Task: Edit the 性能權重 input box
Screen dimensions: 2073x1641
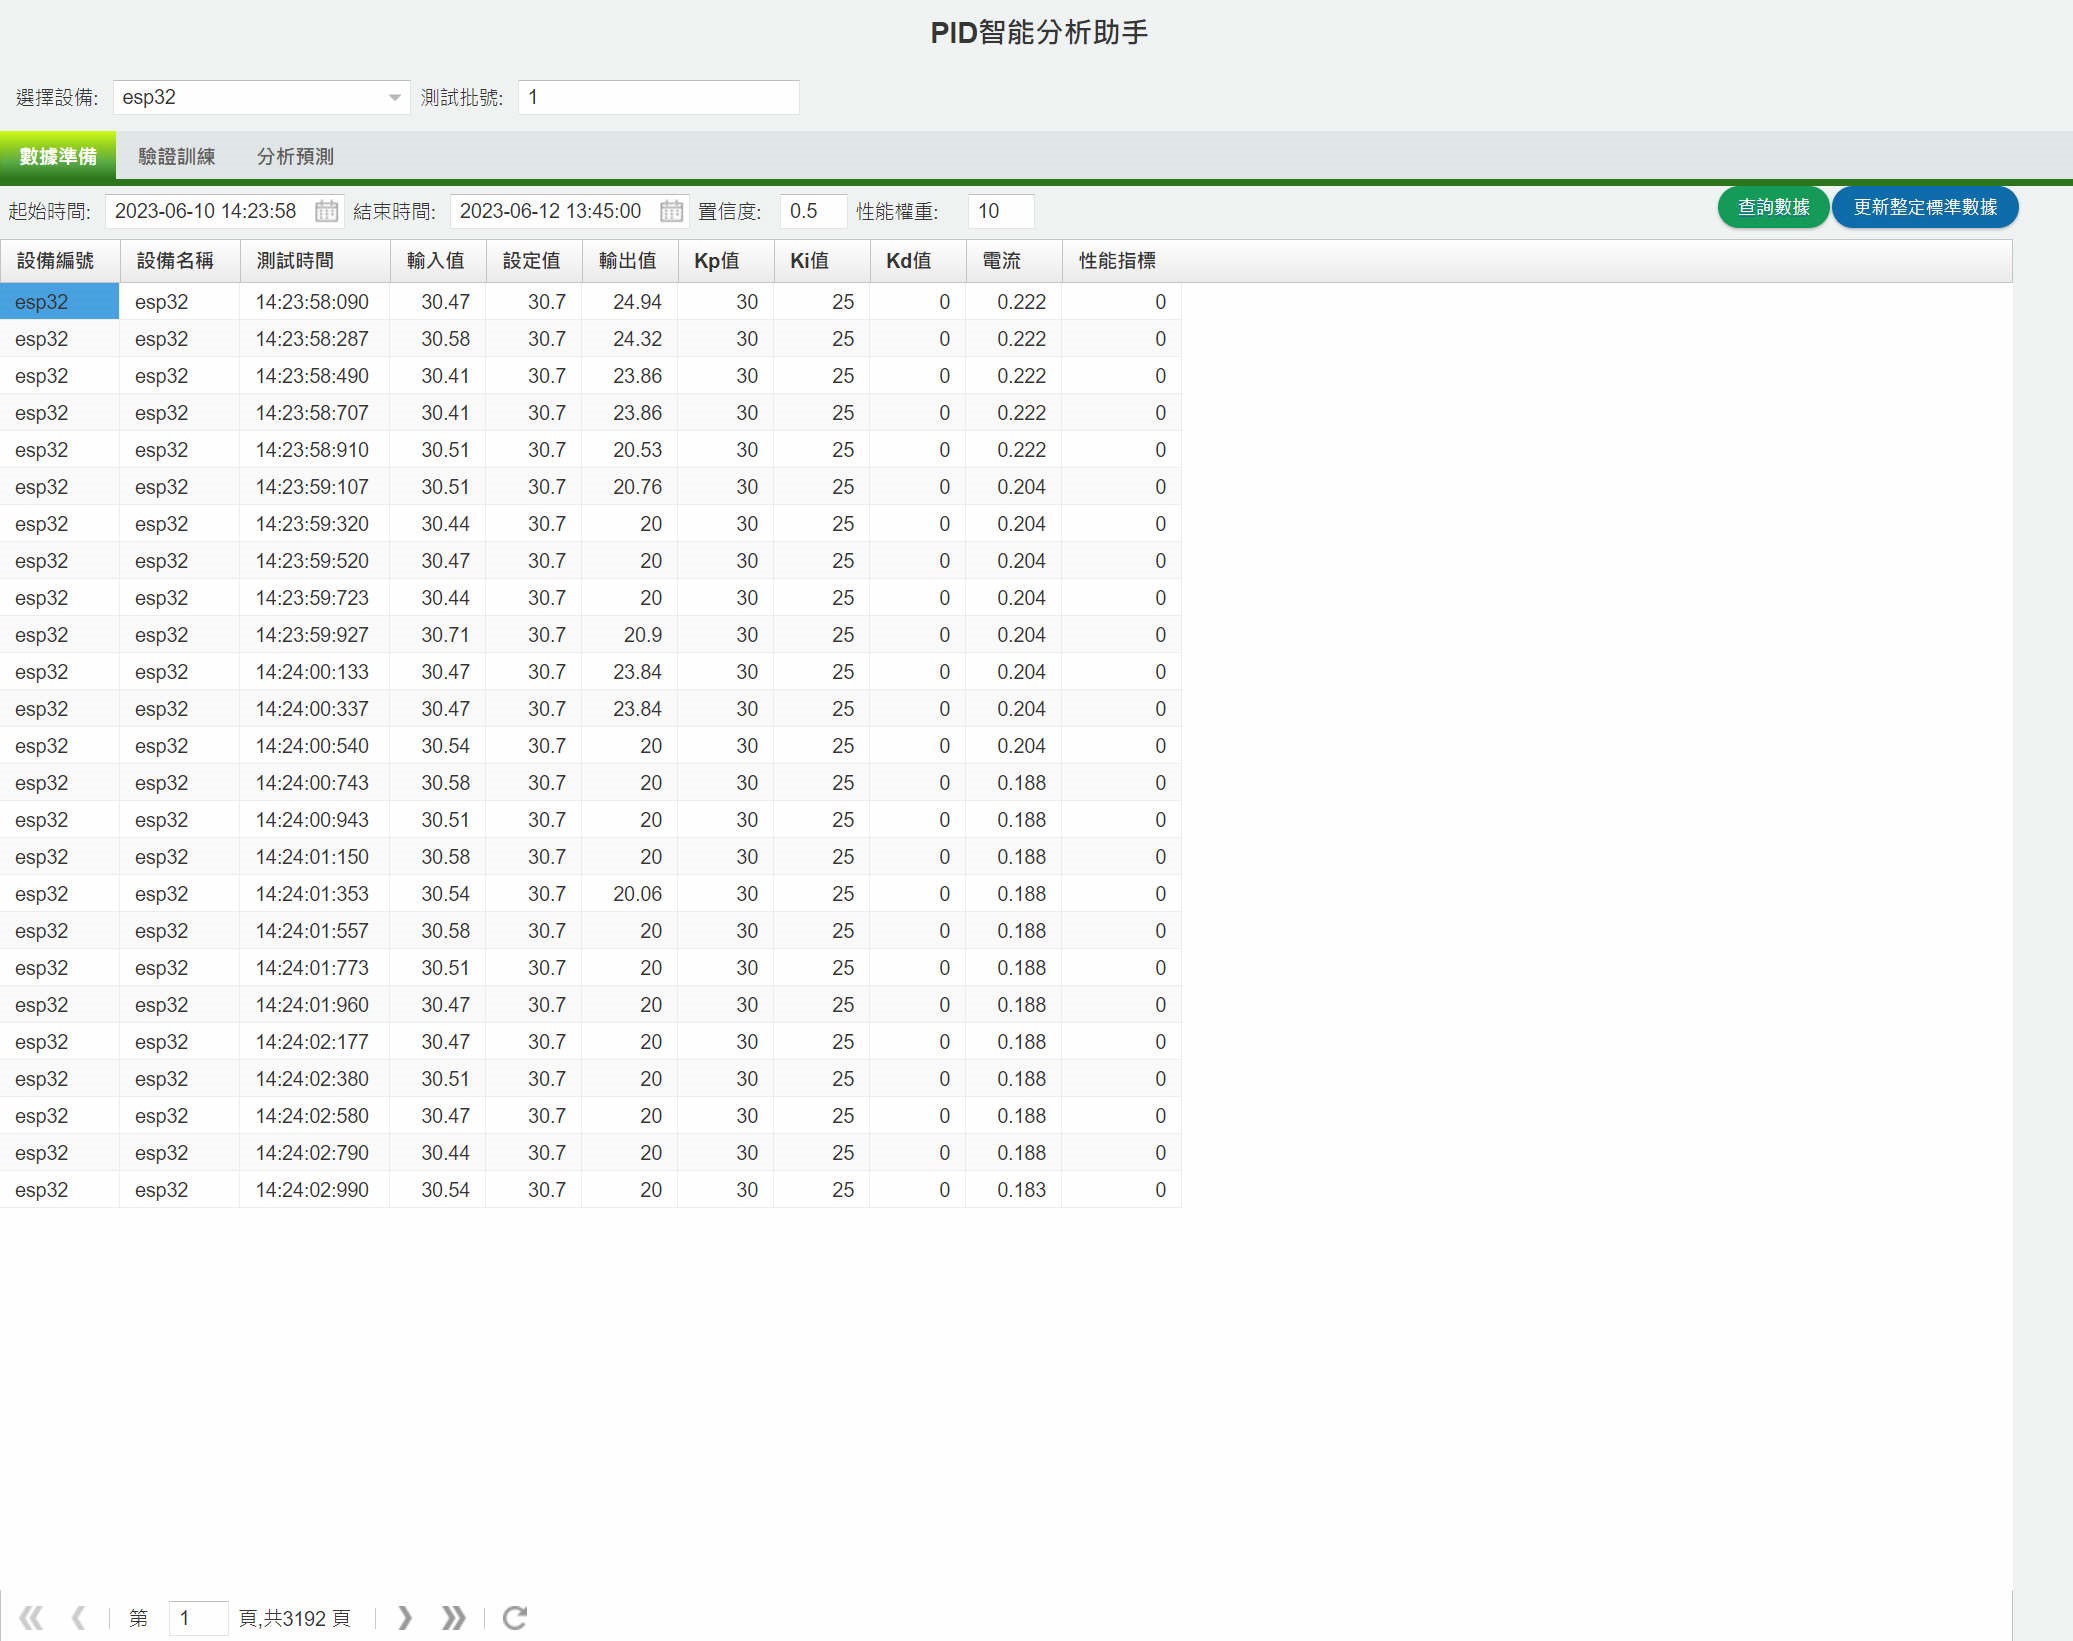Action: pyautogui.click(x=1000, y=211)
